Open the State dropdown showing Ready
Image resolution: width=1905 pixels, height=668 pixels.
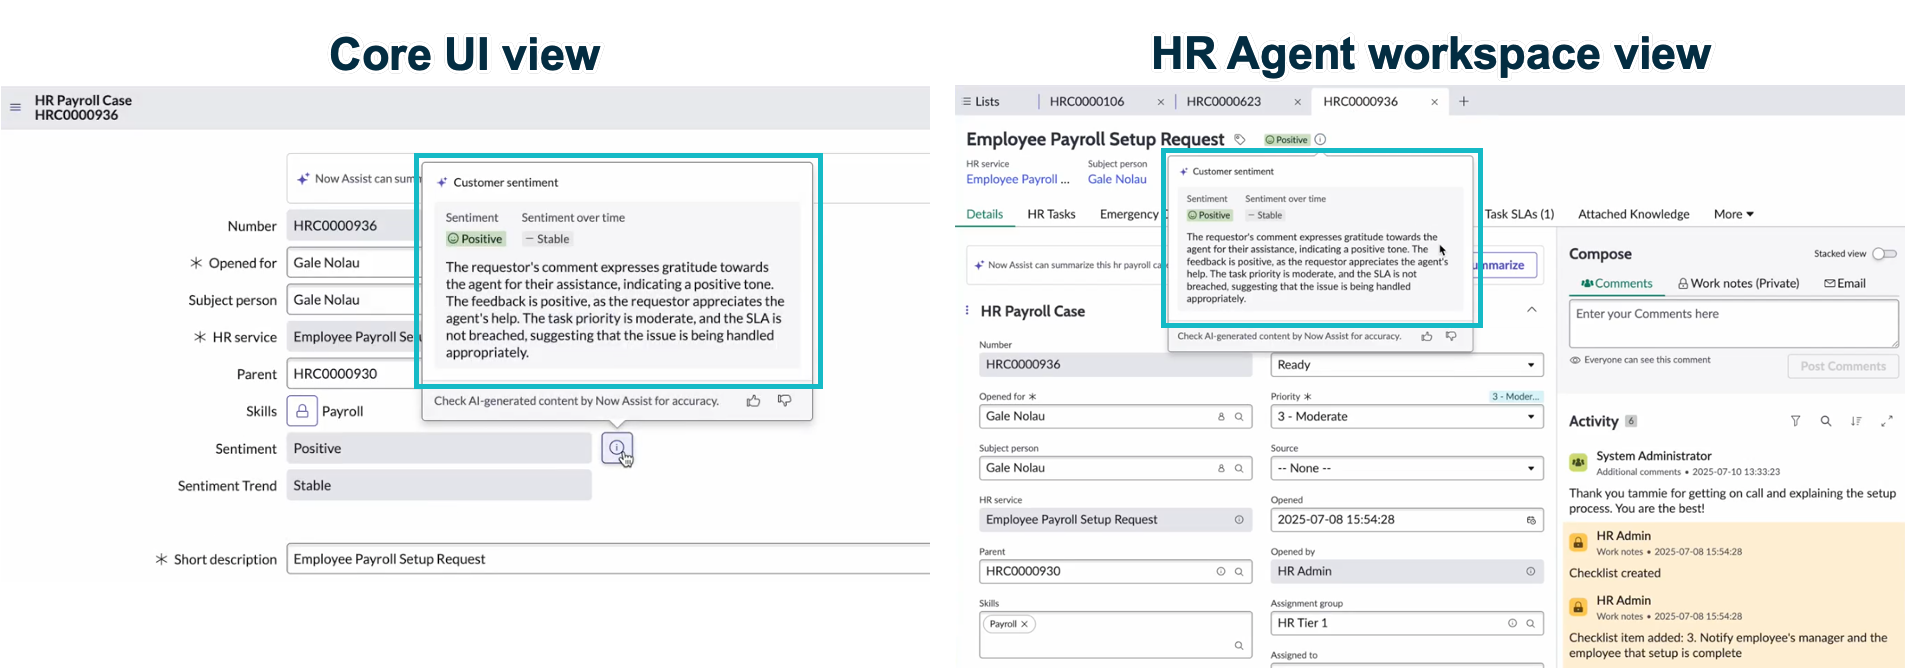(x=1406, y=365)
